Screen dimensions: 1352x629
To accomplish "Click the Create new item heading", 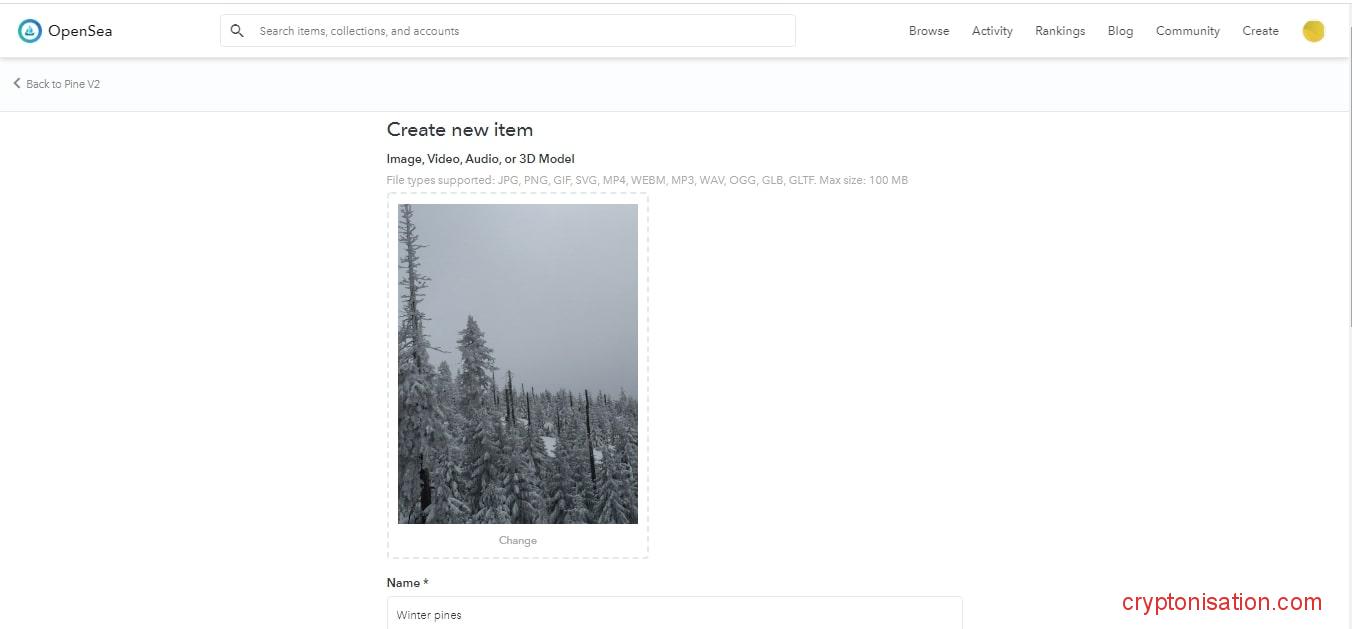I will click(460, 130).
